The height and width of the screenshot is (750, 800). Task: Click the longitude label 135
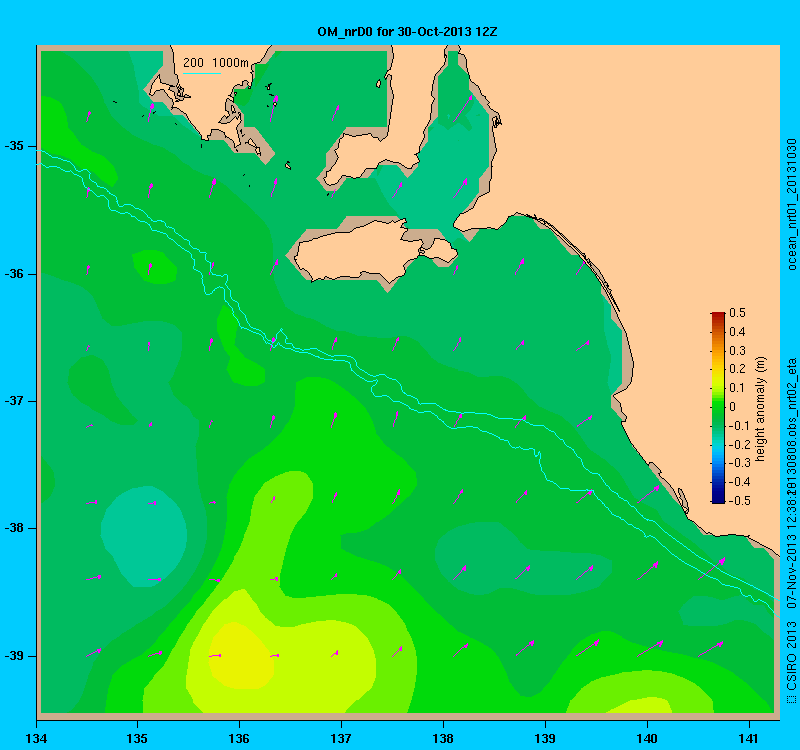tap(137, 738)
